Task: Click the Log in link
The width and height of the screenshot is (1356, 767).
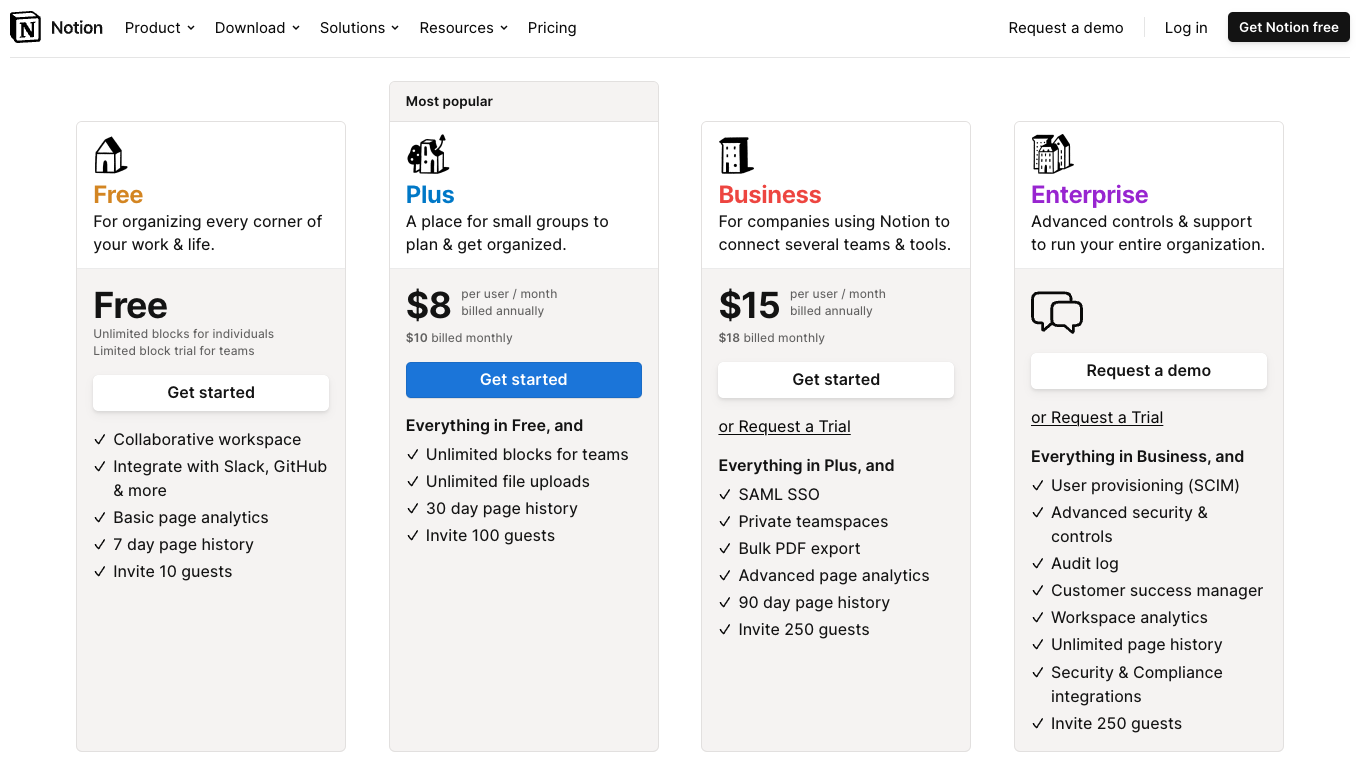Action: 1186,28
